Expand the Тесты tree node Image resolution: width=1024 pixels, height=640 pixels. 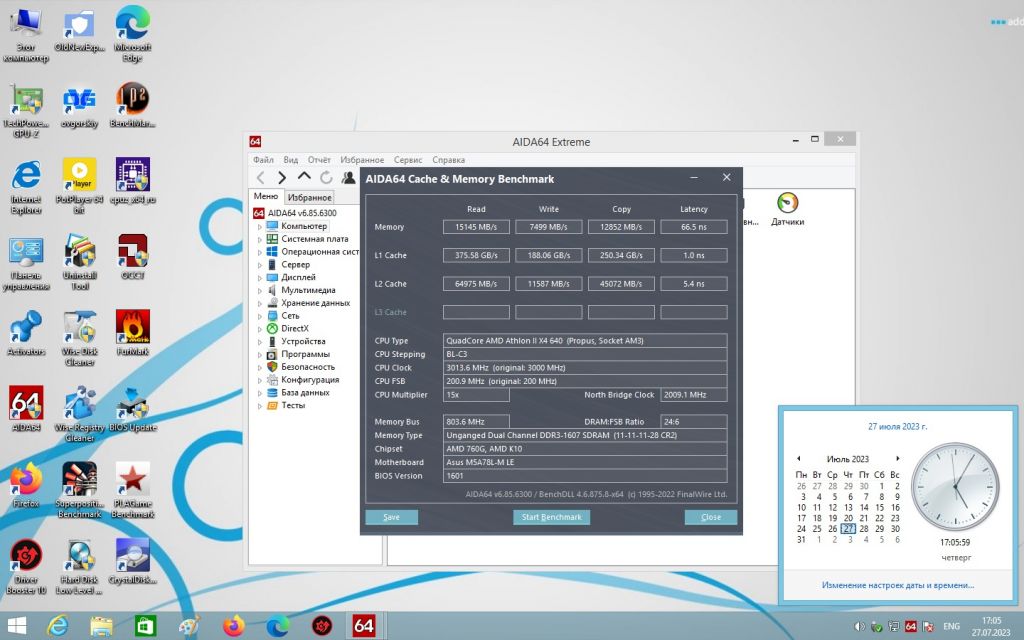(x=259, y=406)
